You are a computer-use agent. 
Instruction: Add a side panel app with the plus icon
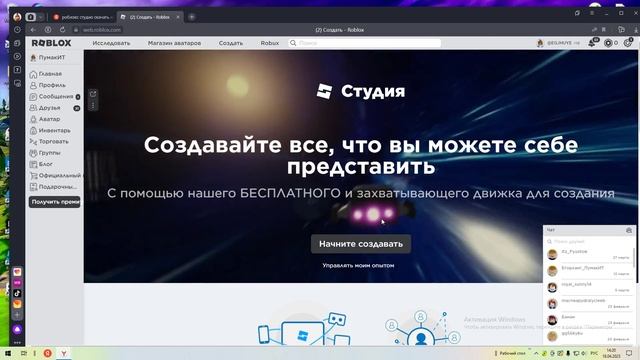(x=17, y=315)
